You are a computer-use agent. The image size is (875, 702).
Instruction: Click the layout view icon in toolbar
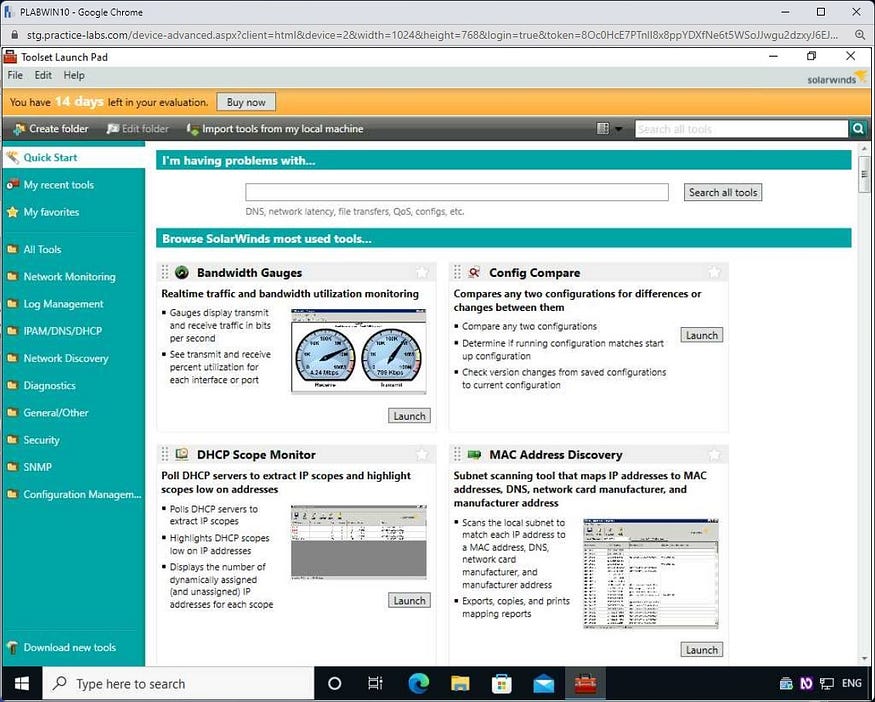(603, 129)
